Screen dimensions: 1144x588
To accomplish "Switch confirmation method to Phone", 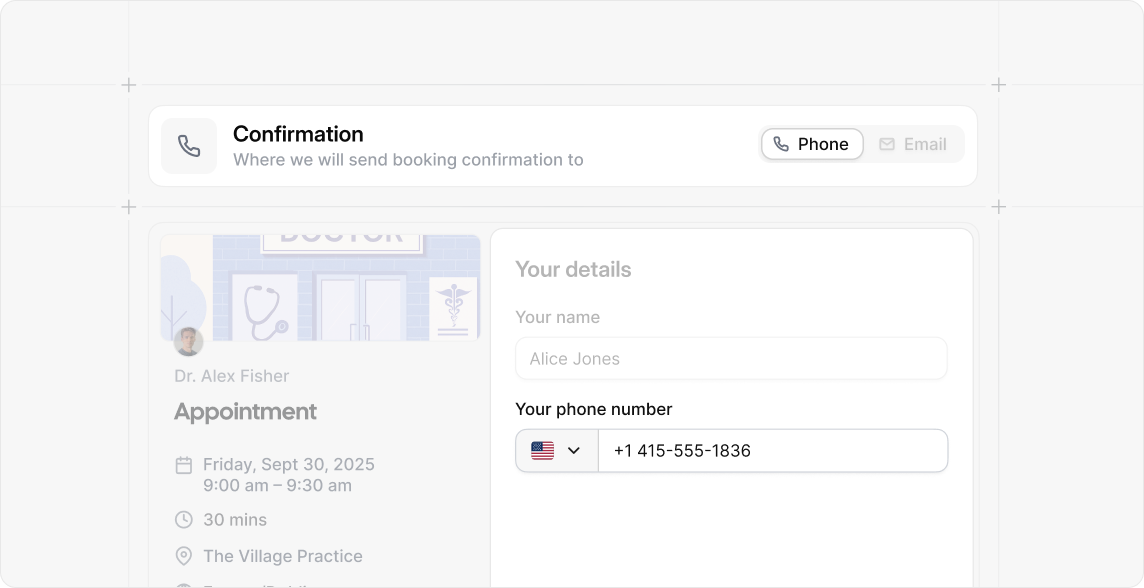I will click(x=812, y=144).
